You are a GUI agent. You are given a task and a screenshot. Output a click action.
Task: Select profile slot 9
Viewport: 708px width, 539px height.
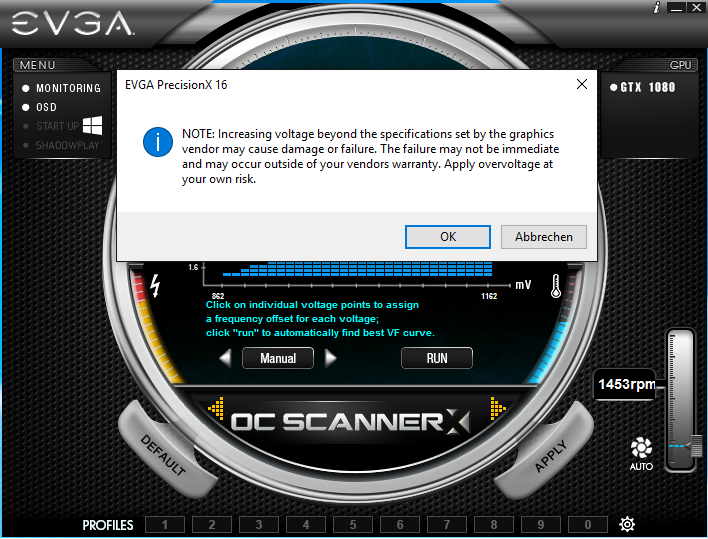(540, 525)
